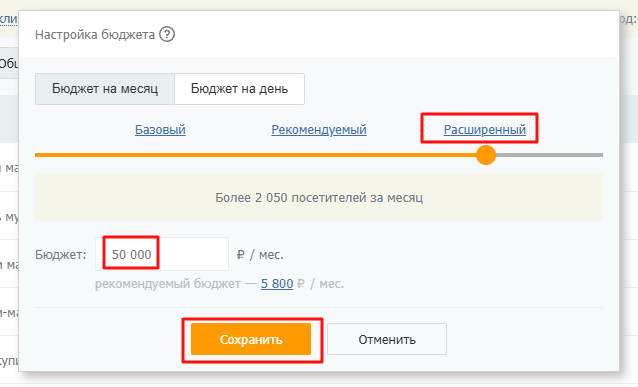The height and width of the screenshot is (387, 638).
Task: Click the monthly visitors estimate banner
Action: tap(319, 197)
